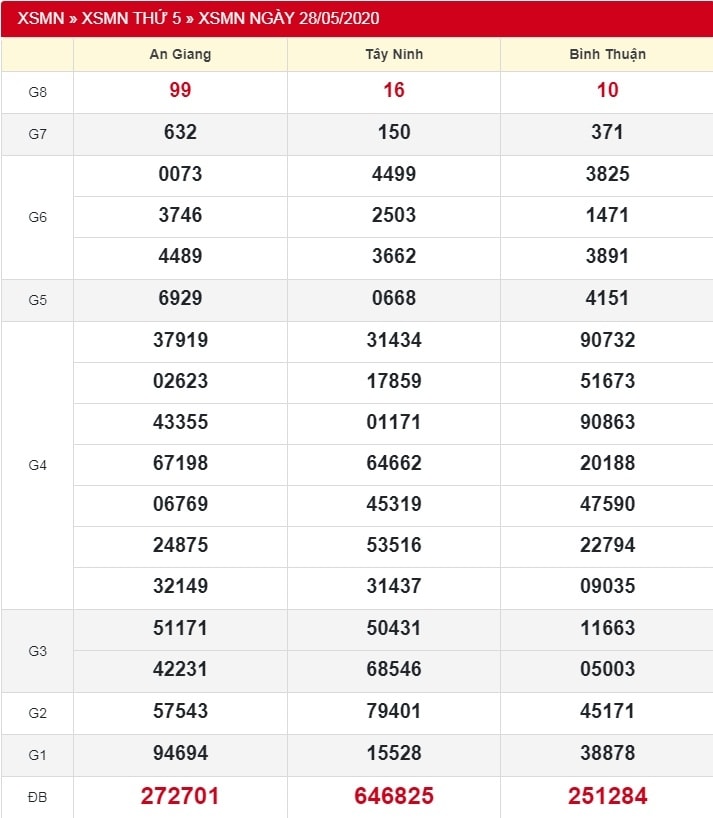Image resolution: width=713 pixels, height=818 pixels.
Task: Click XSMN NGÀY 28/05/2020 header link
Action: tap(289, 18)
